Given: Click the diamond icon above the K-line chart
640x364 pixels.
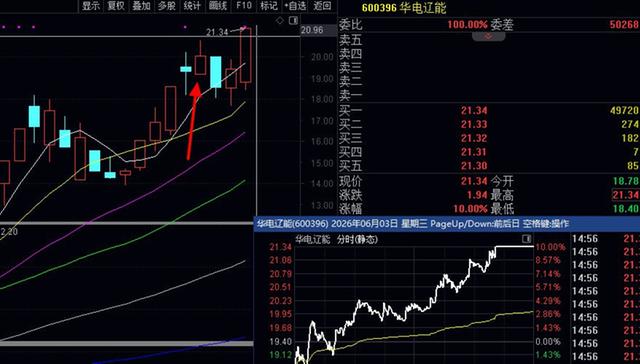Looking at the screenshot, I should 280,20.
